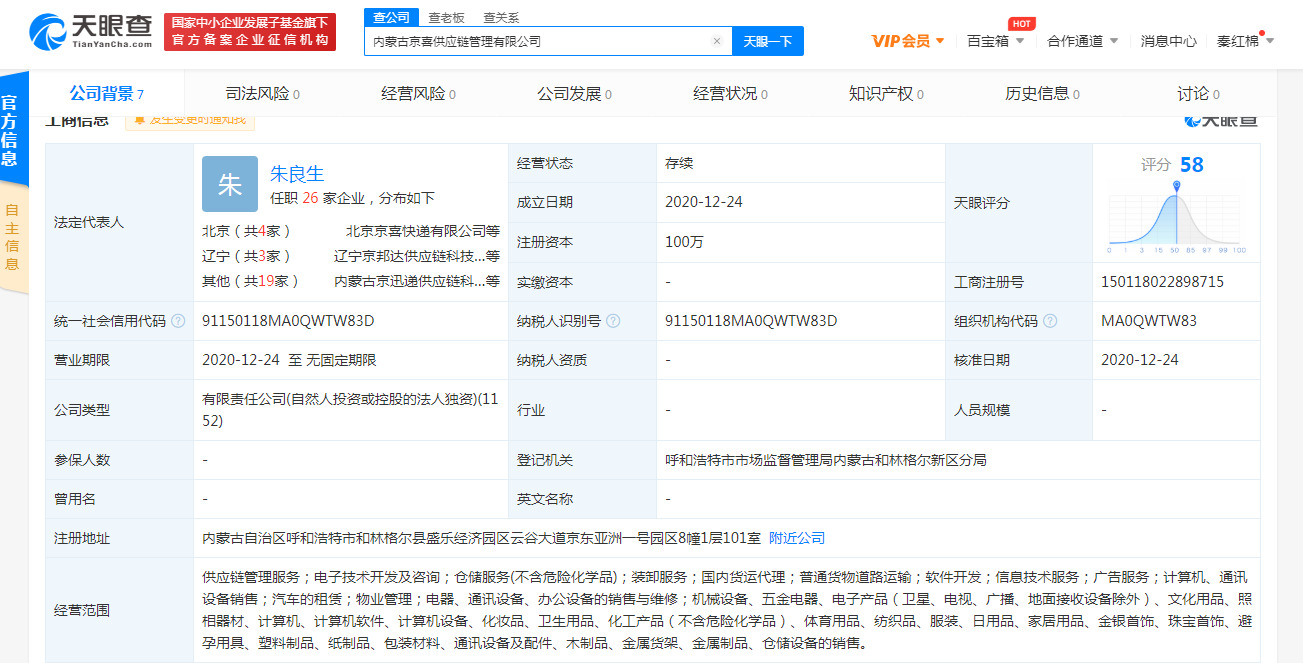Select 自主信息 side tab

[x=12, y=238]
